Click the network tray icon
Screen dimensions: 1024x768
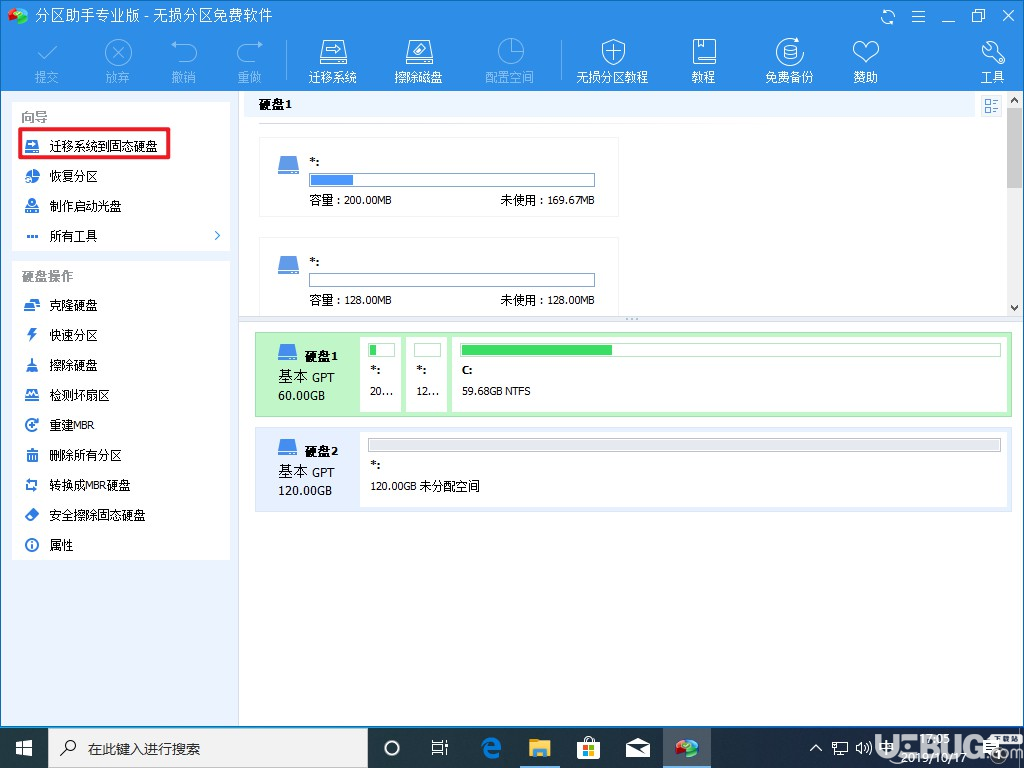coord(840,748)
